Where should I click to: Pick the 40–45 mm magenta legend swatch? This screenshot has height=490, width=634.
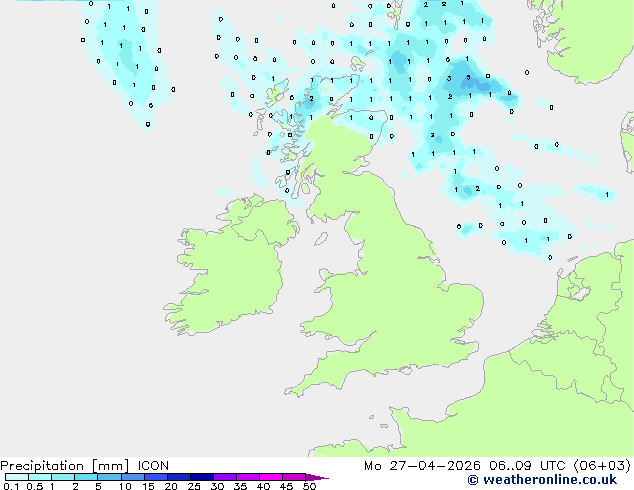click(271, 477)
